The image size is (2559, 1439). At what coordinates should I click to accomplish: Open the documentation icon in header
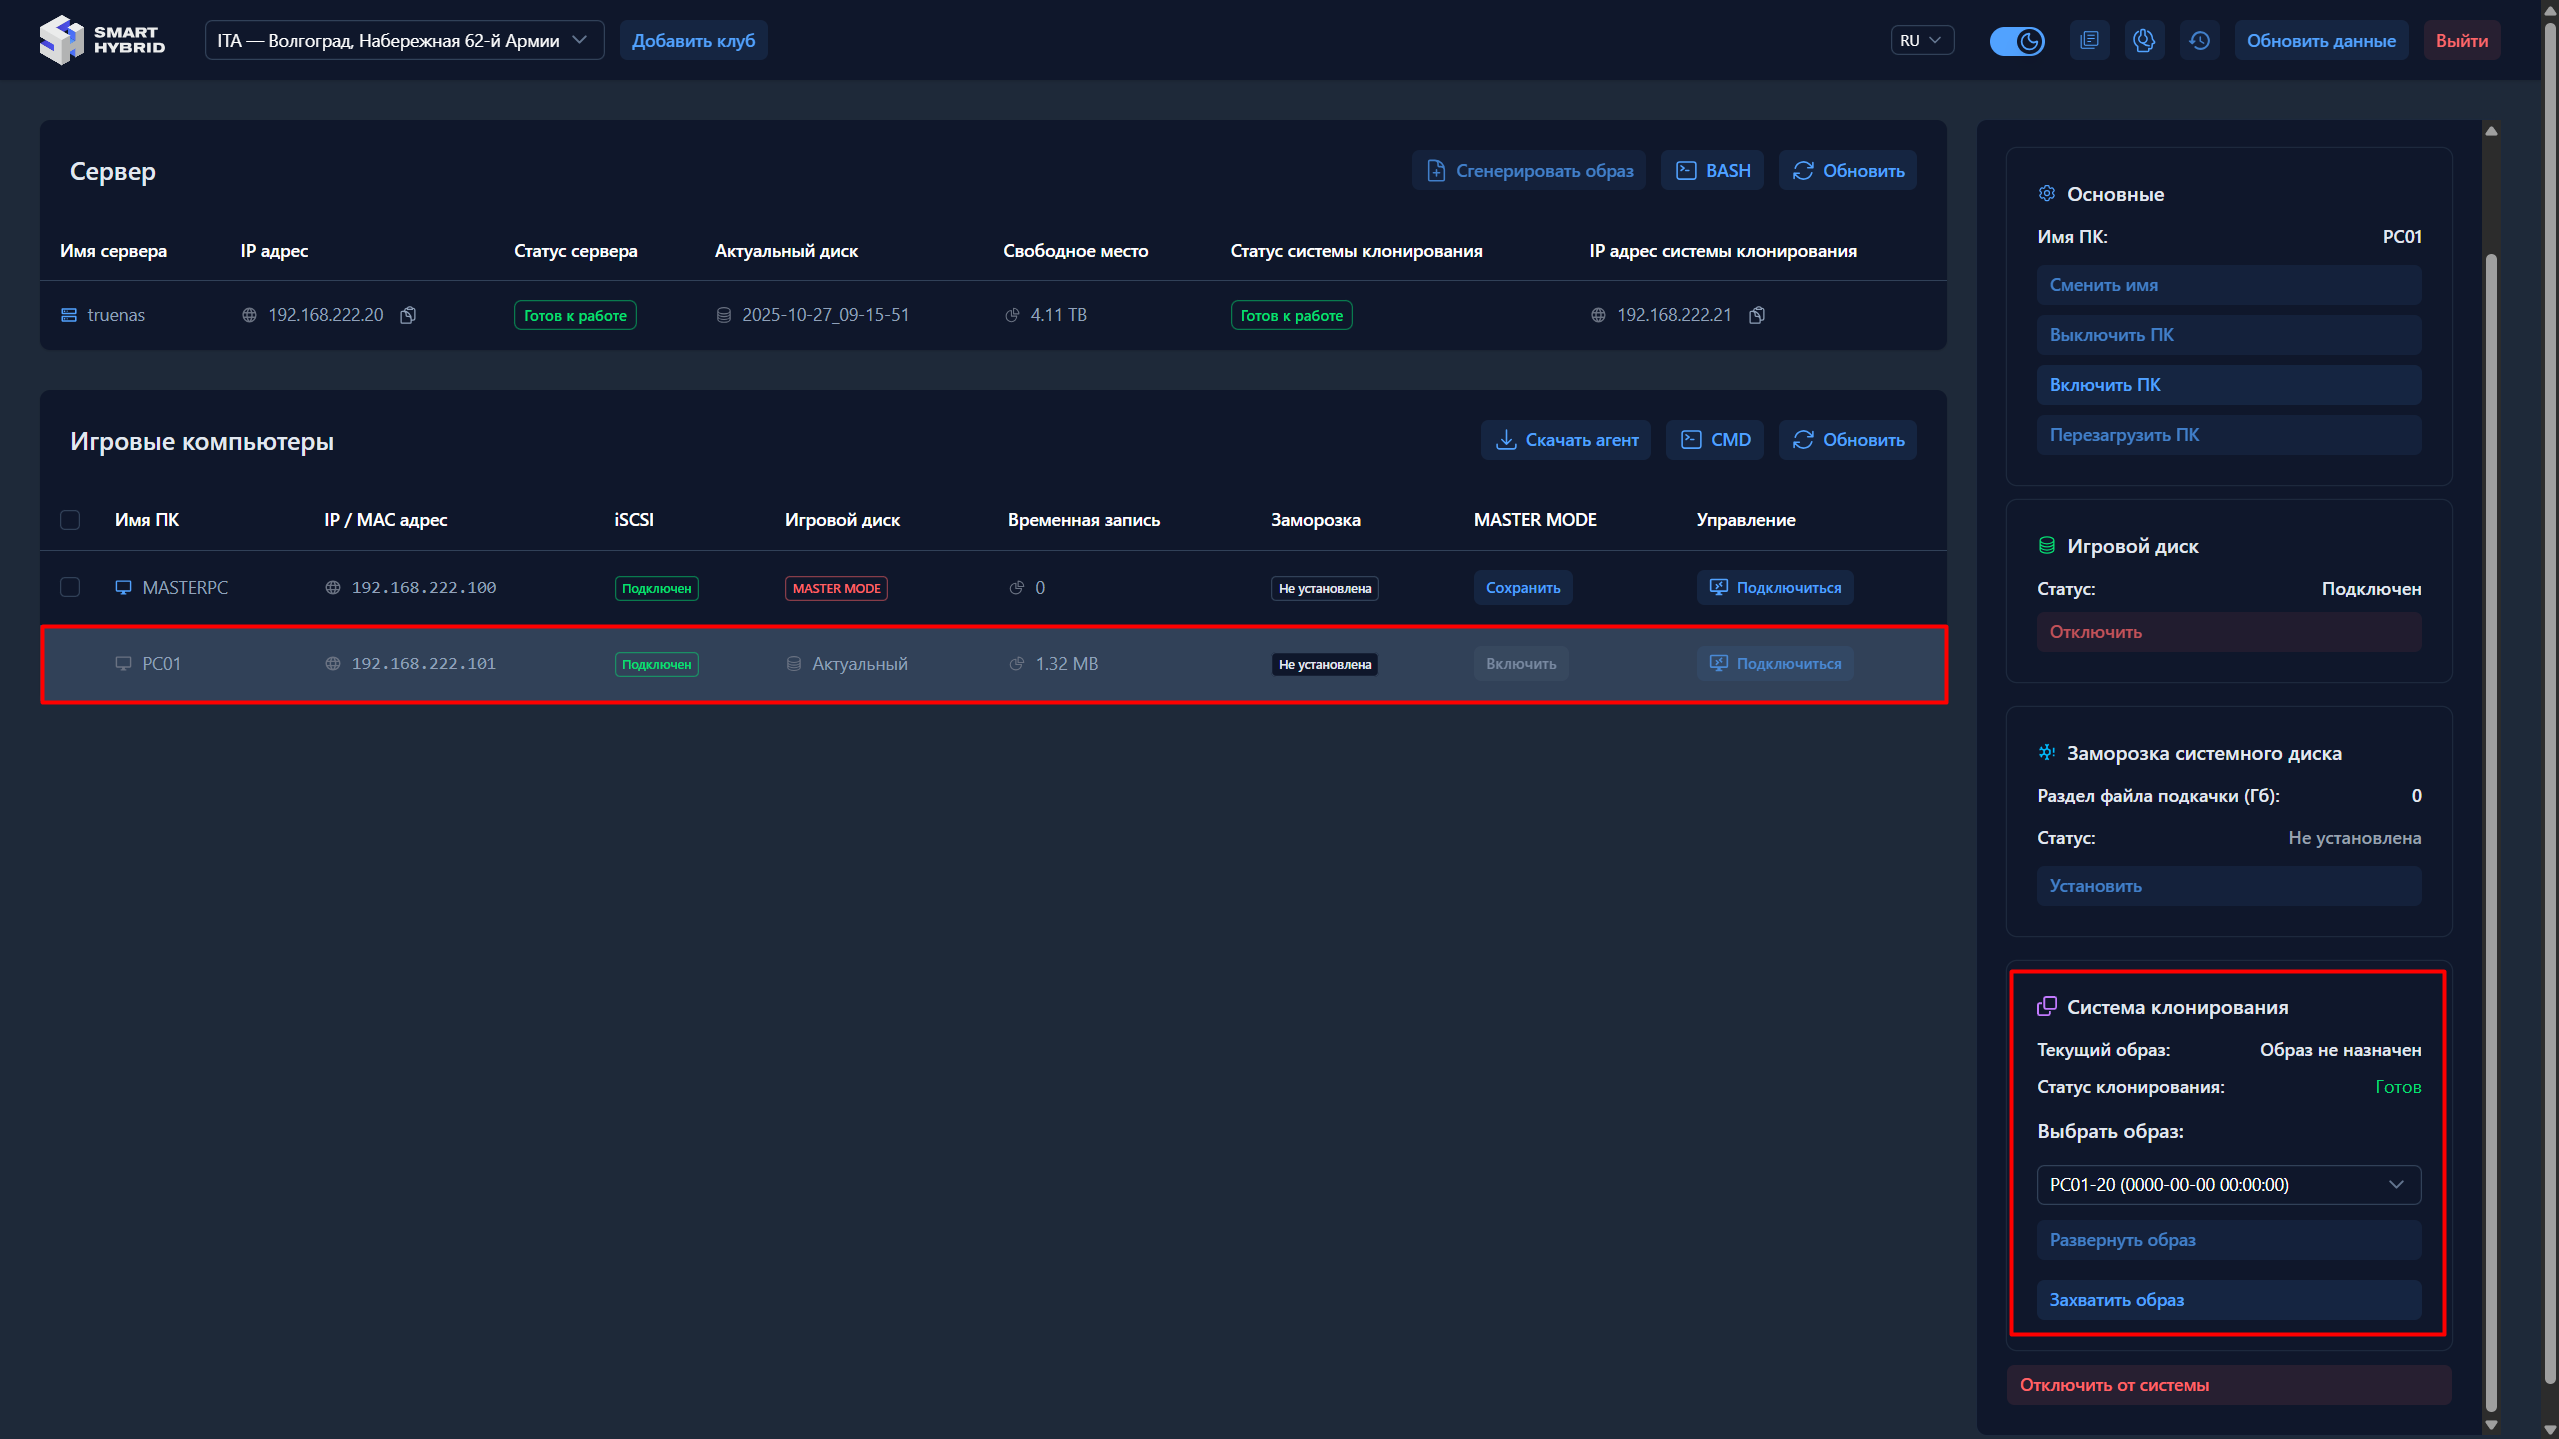[2089, 41]
